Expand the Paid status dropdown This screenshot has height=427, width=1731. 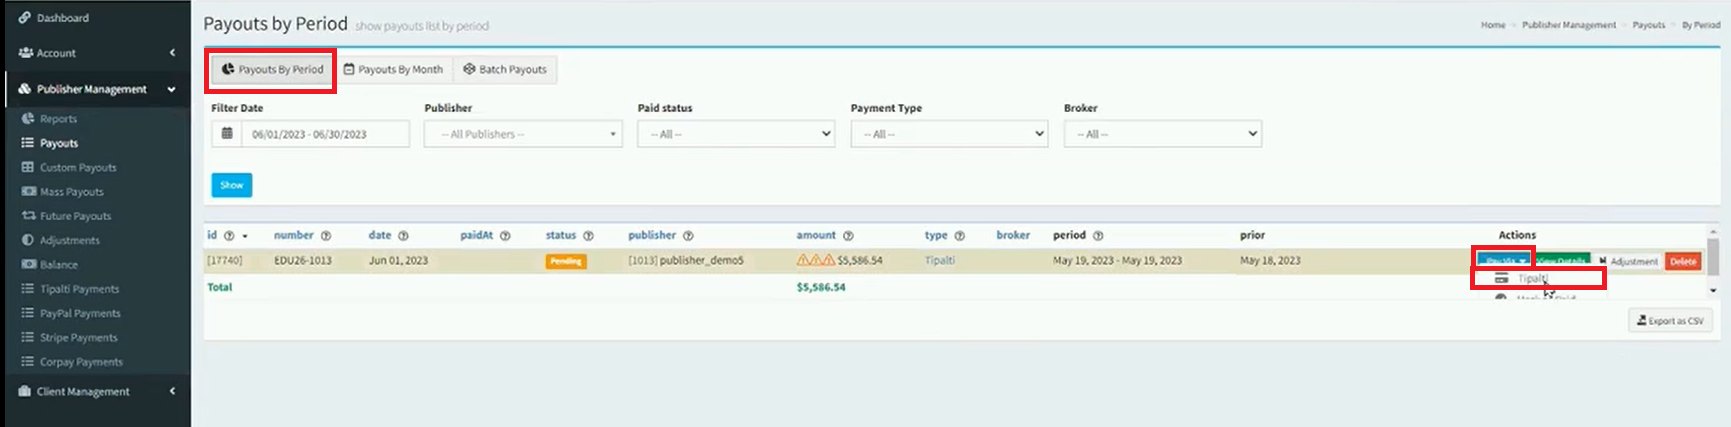735,134
